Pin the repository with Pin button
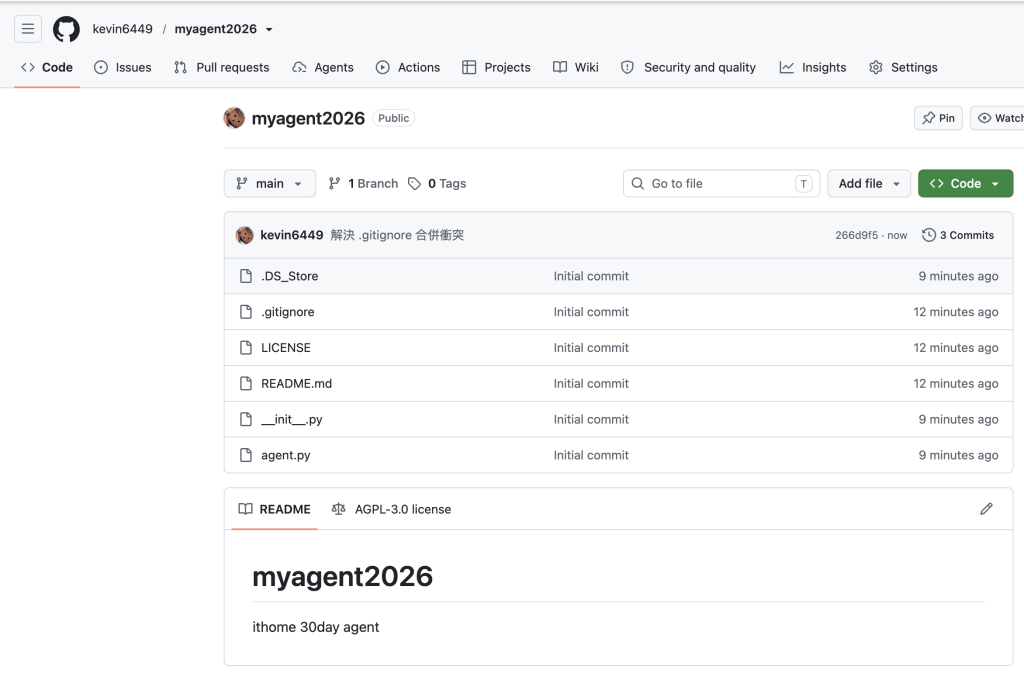Viewport: 1024px width, 676px height. [x=938, y=118]
